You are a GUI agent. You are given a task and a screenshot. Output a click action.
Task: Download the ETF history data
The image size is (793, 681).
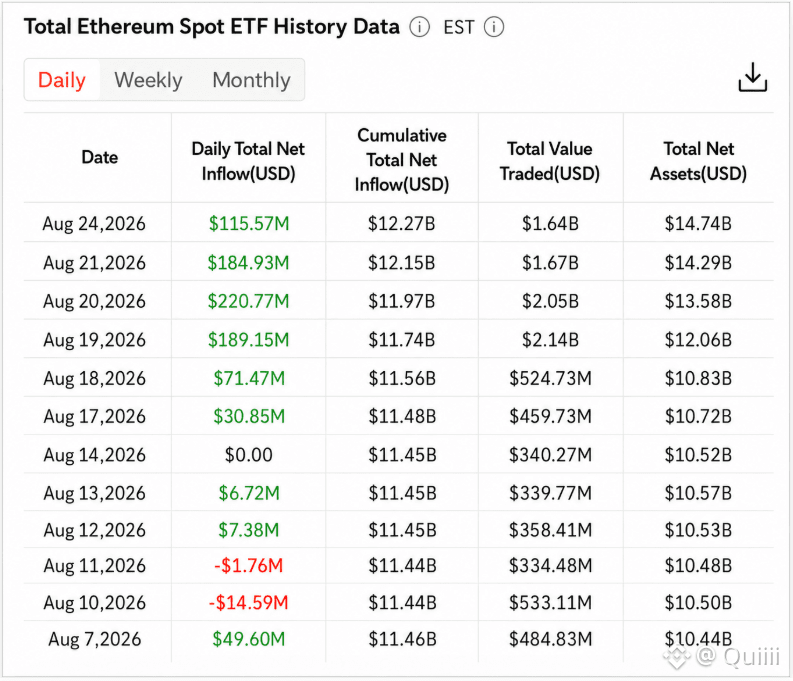click(753, 77)
